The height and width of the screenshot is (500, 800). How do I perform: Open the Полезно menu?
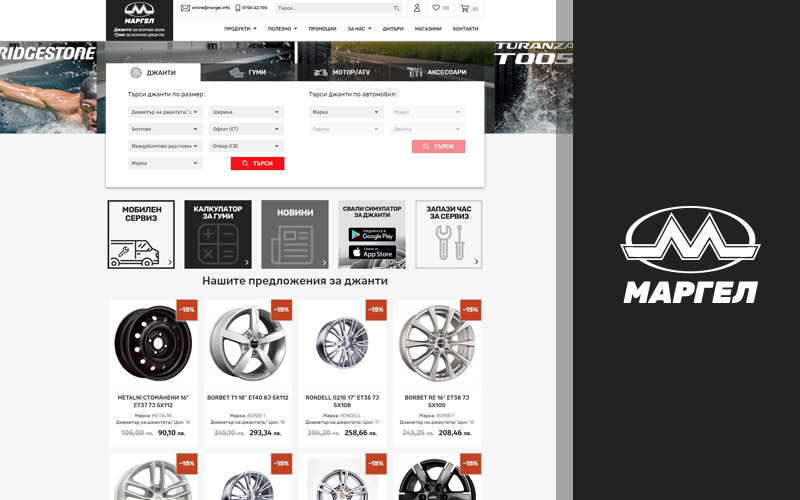tap(282, 29)
